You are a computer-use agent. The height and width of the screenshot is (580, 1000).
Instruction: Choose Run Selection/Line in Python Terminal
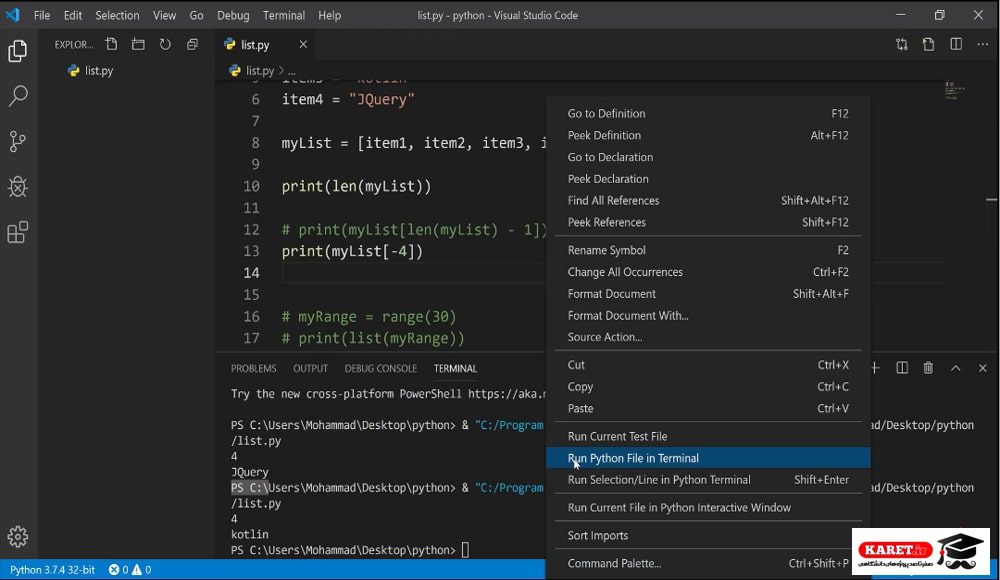coord(708,480)
